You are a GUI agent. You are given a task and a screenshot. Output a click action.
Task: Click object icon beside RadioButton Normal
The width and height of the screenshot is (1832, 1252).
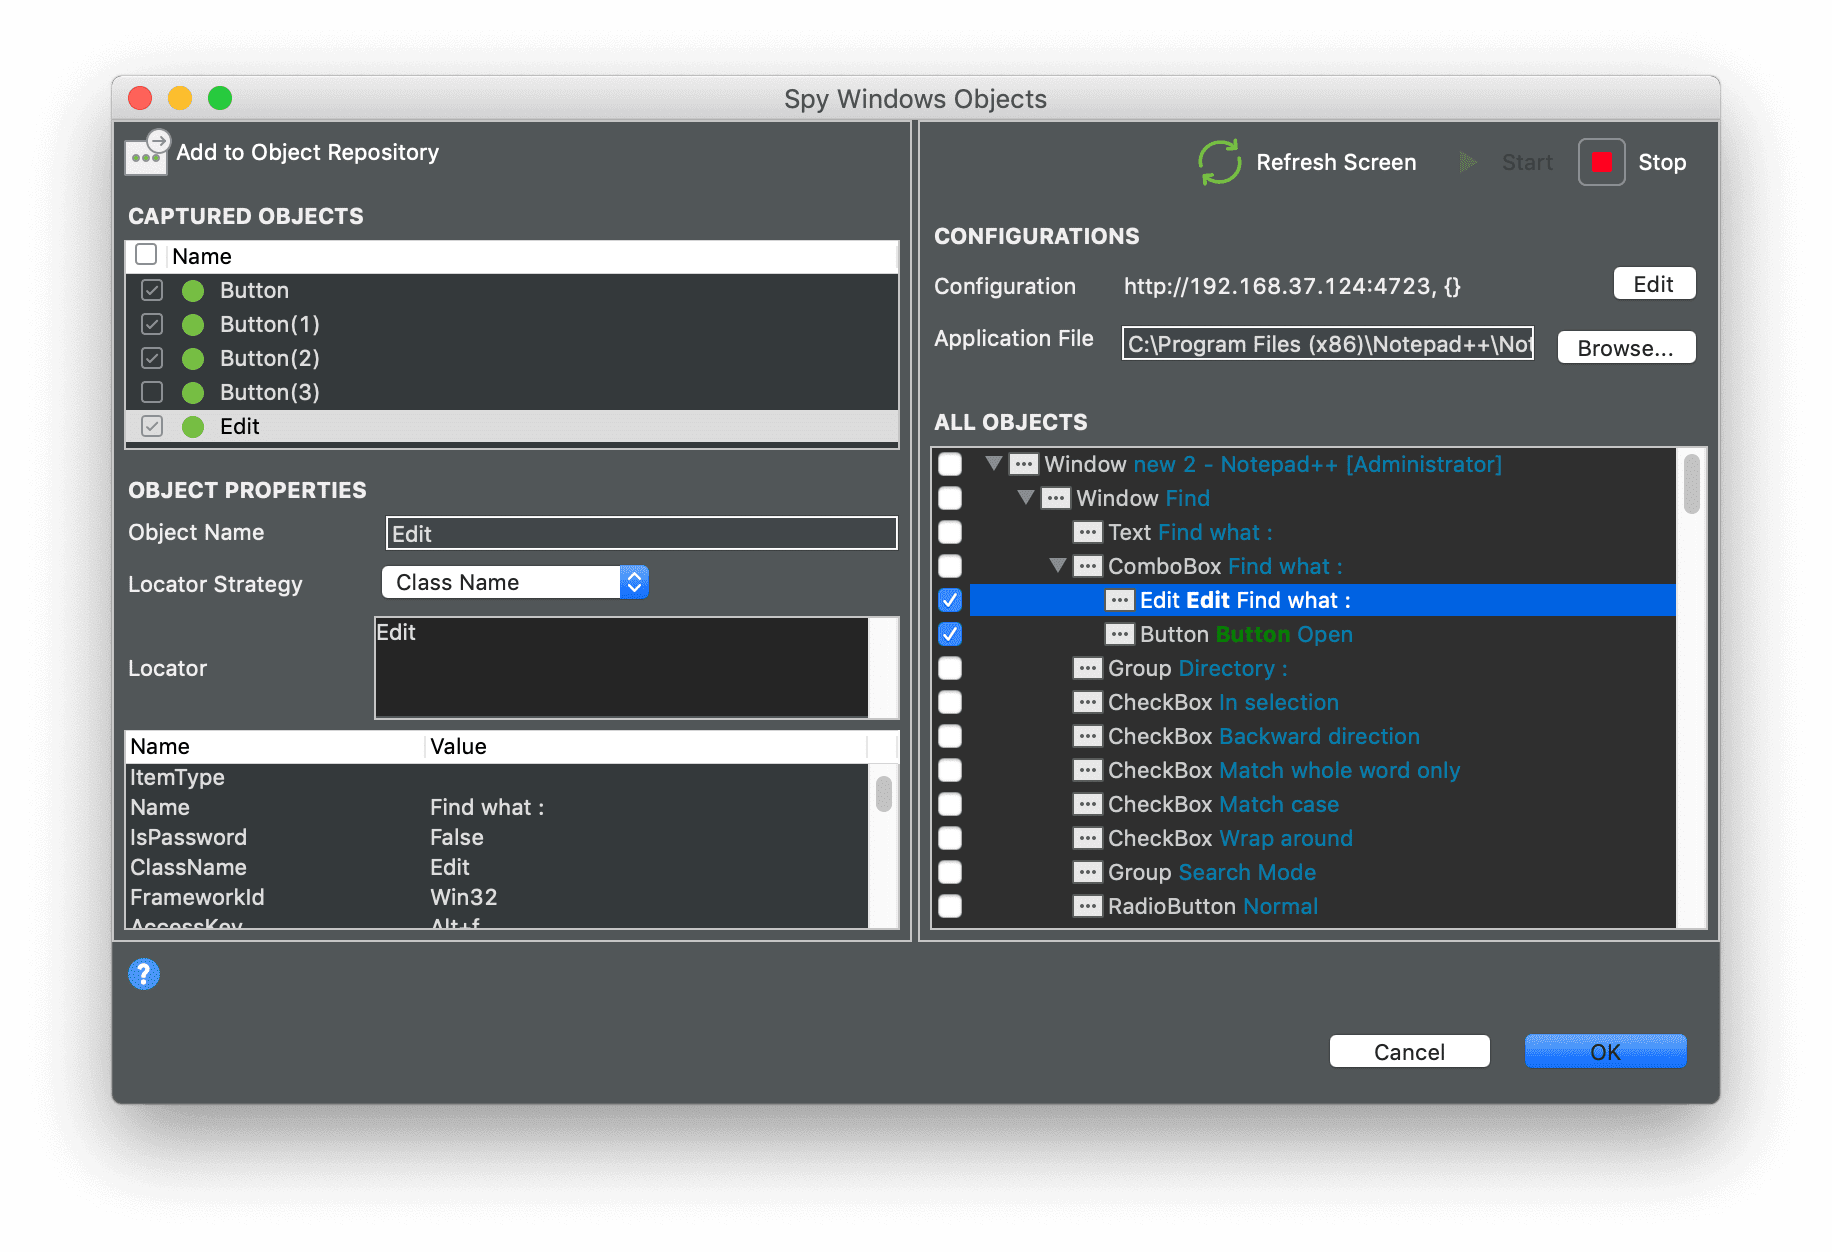tap(1087, 906)
